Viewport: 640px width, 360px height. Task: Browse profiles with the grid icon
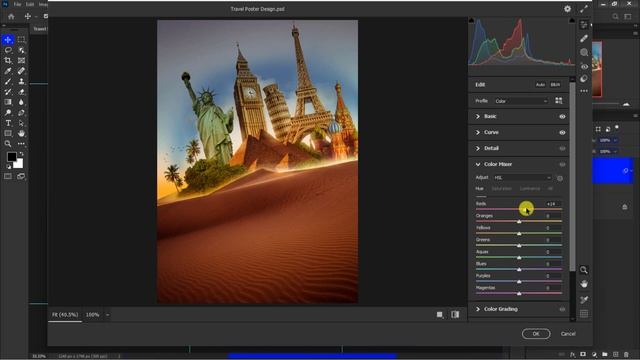[x=559, y=101]
